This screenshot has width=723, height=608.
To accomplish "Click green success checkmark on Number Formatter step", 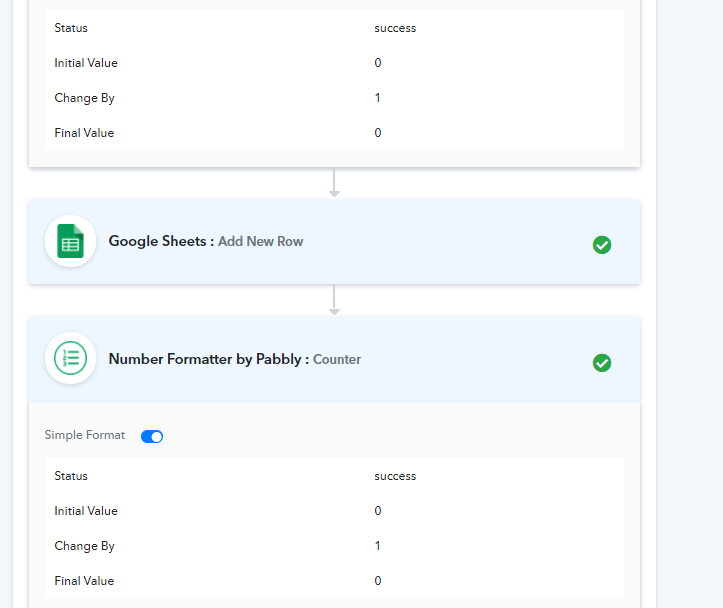I will (x=602, y=363).
